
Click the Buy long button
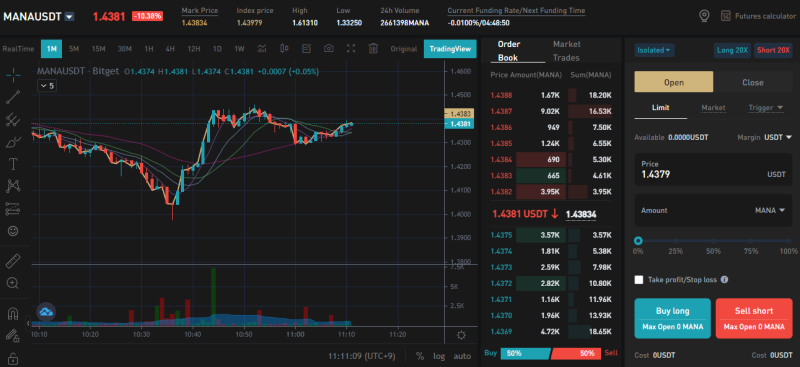pyautogui.click(x=672, y=318)
